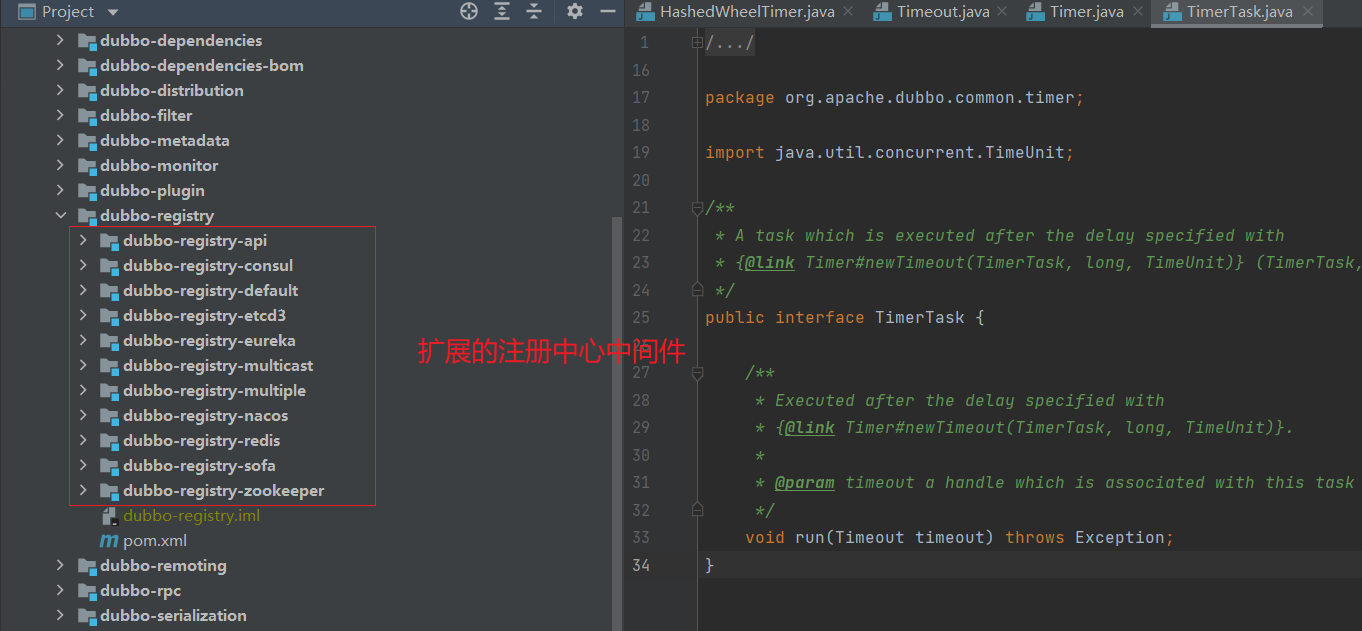Expand dubbo-filter folder
1362x631 pixels.
tap(60, 115)
